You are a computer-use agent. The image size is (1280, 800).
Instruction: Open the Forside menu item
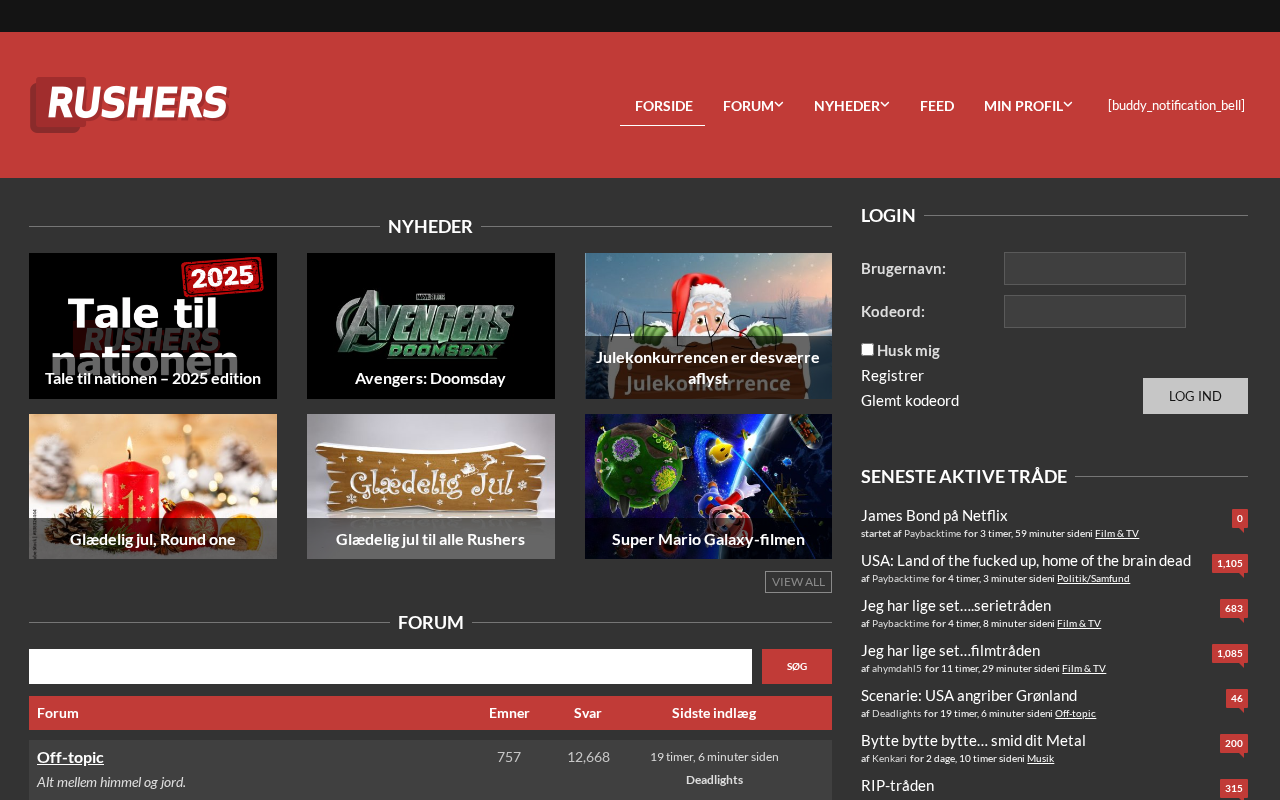coord(664,105)
